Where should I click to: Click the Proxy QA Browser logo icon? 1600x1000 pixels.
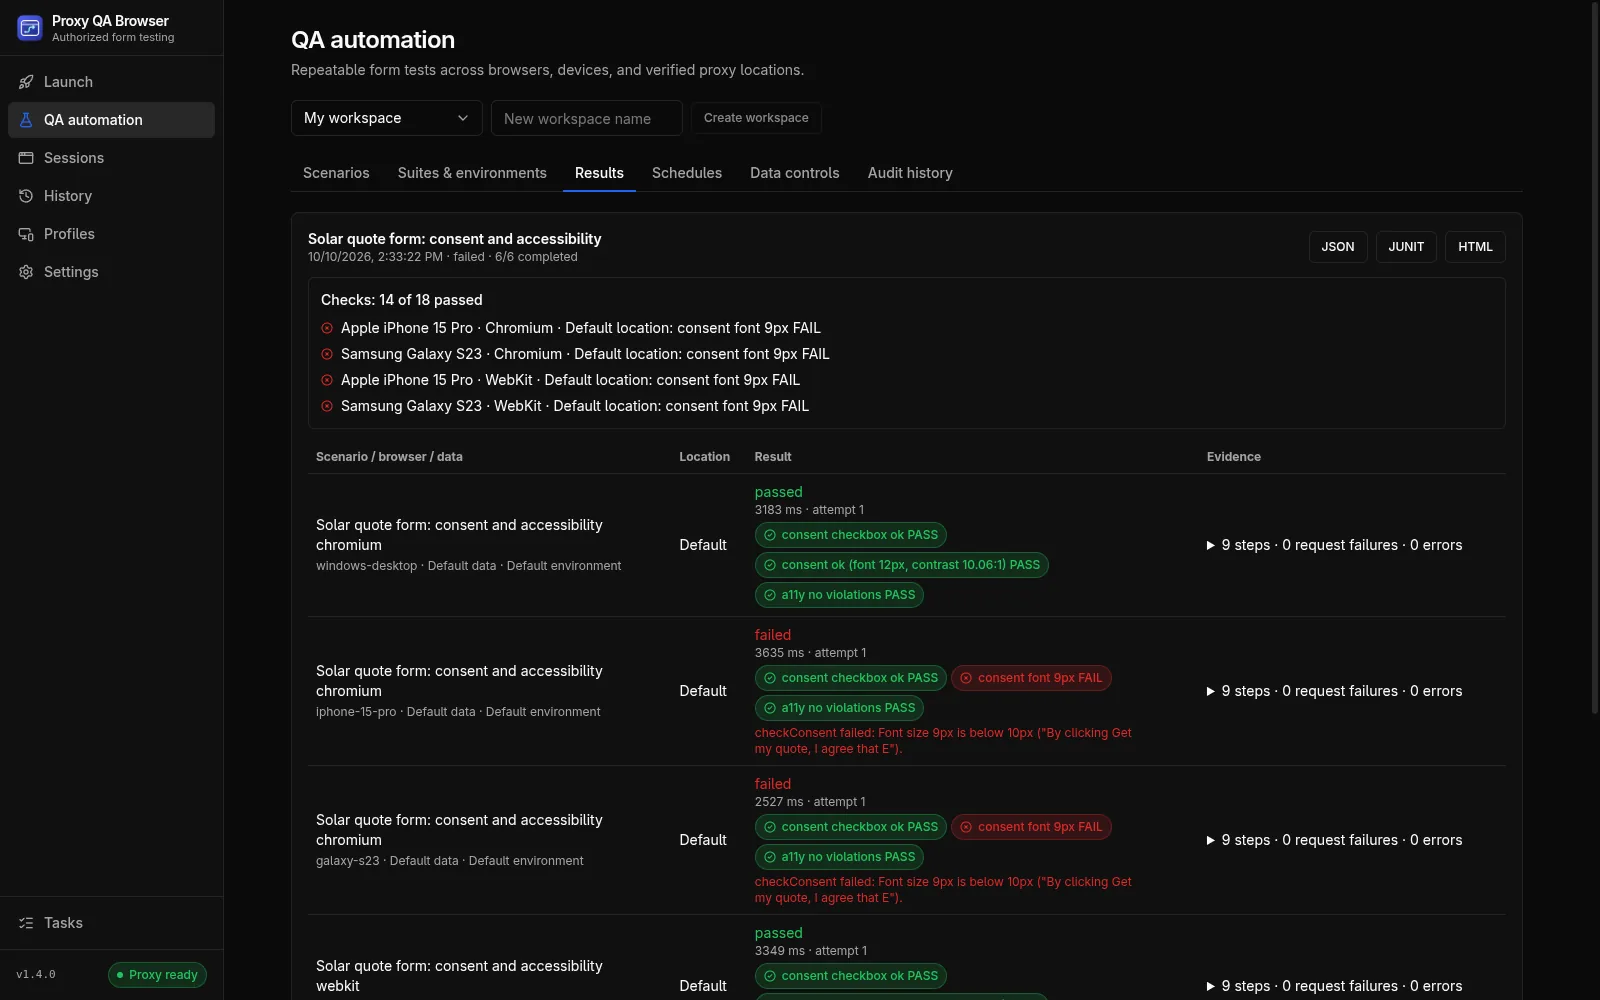(30, 28)
